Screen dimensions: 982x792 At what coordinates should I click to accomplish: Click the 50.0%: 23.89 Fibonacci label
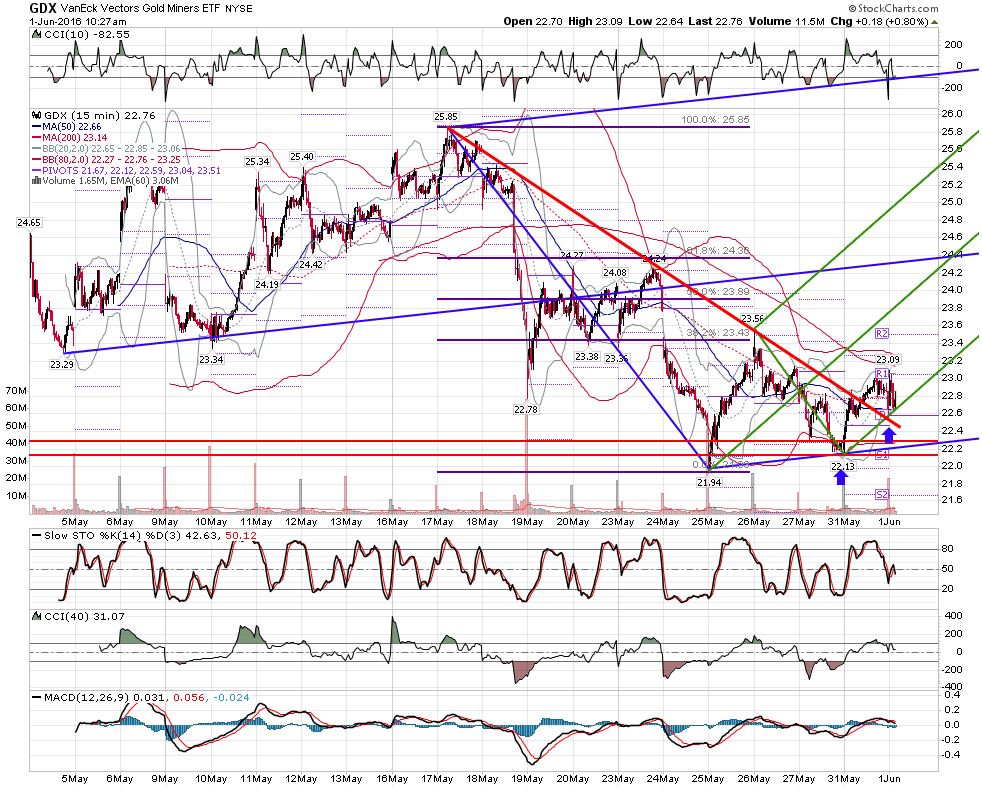tap(718, 292)
